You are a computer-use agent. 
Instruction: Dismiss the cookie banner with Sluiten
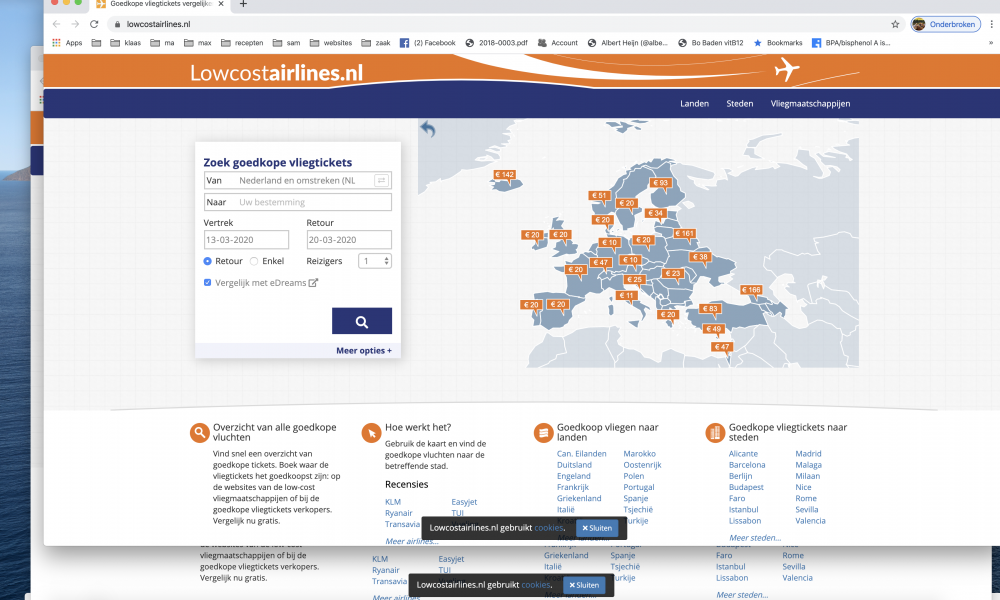(x=597, y=527)
